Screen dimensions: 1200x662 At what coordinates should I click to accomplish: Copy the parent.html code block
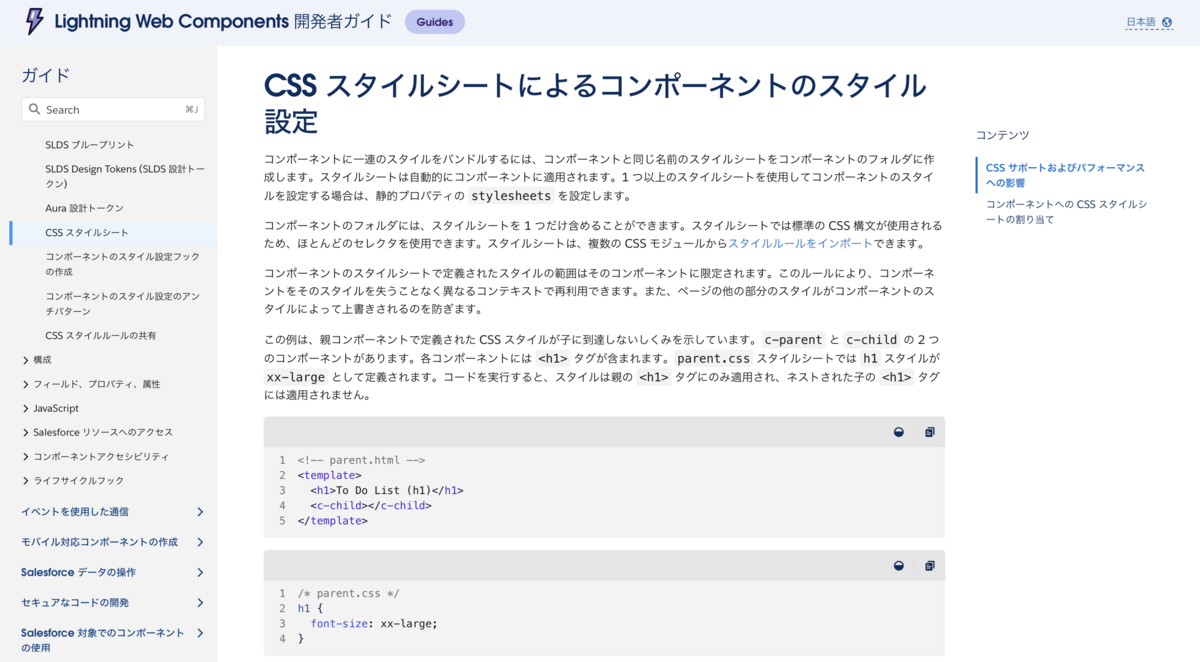click(930, 432)
